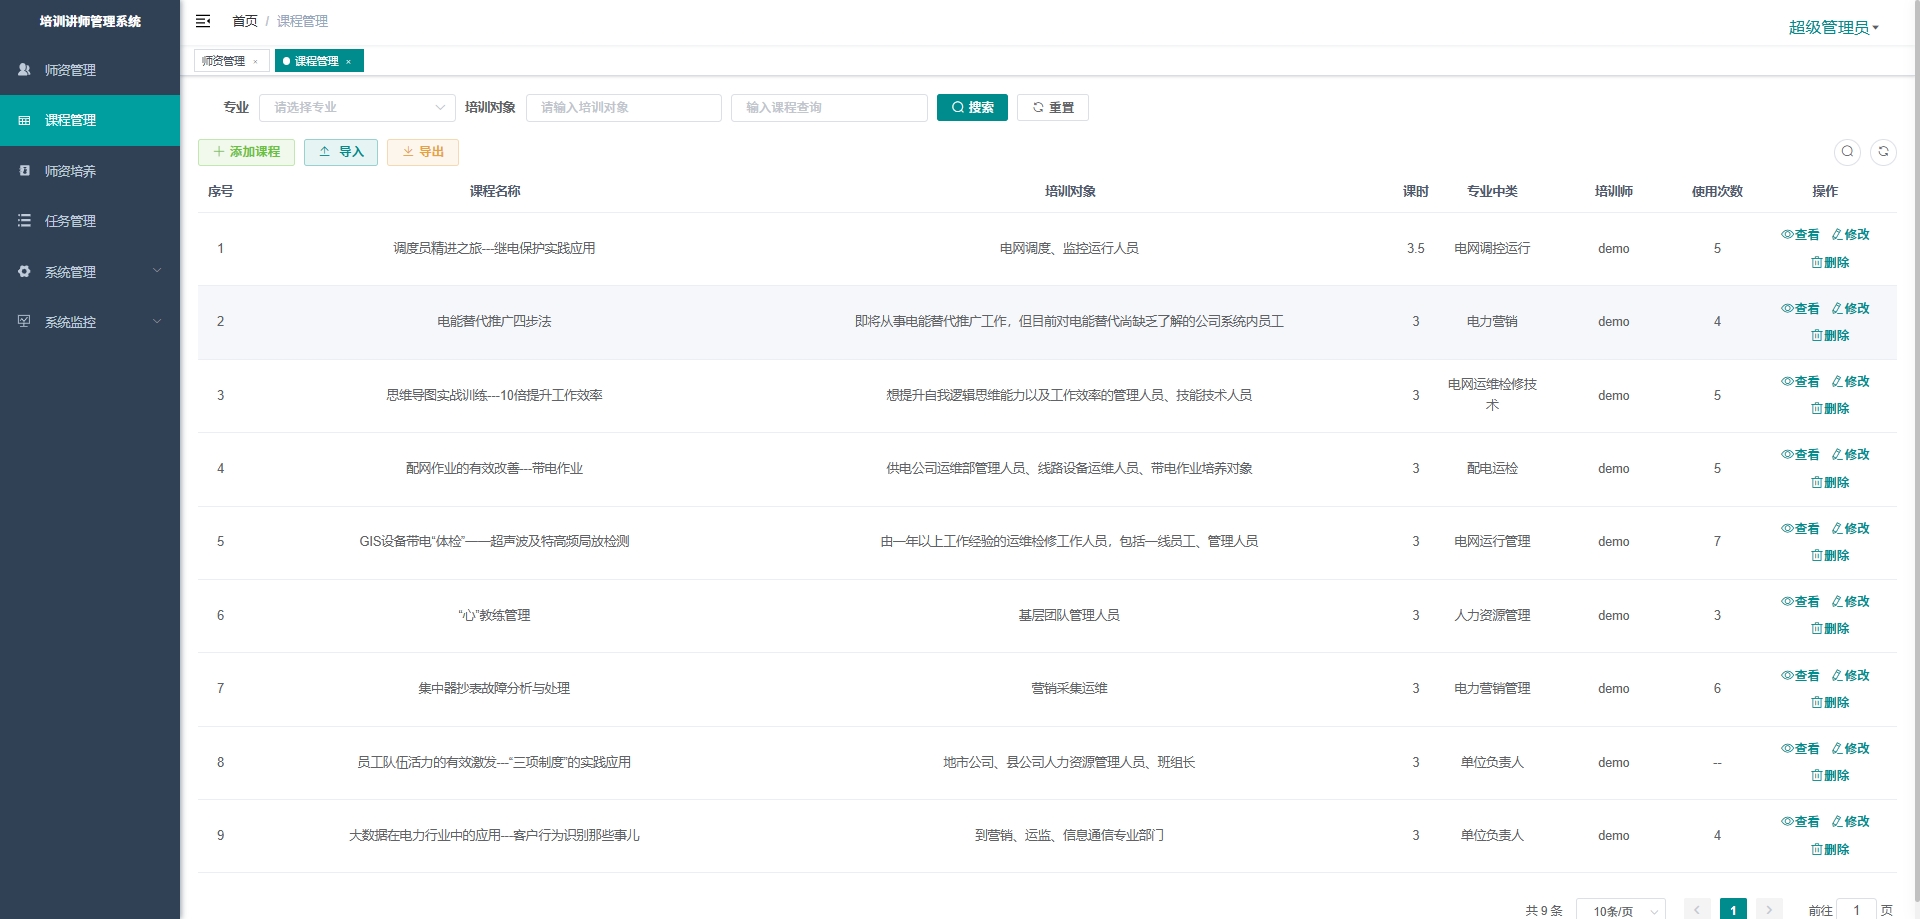1920x919 pixels.
Task: Click cell text 电网调控运行
Action: pyautogui.click(x=1492, y=248)
